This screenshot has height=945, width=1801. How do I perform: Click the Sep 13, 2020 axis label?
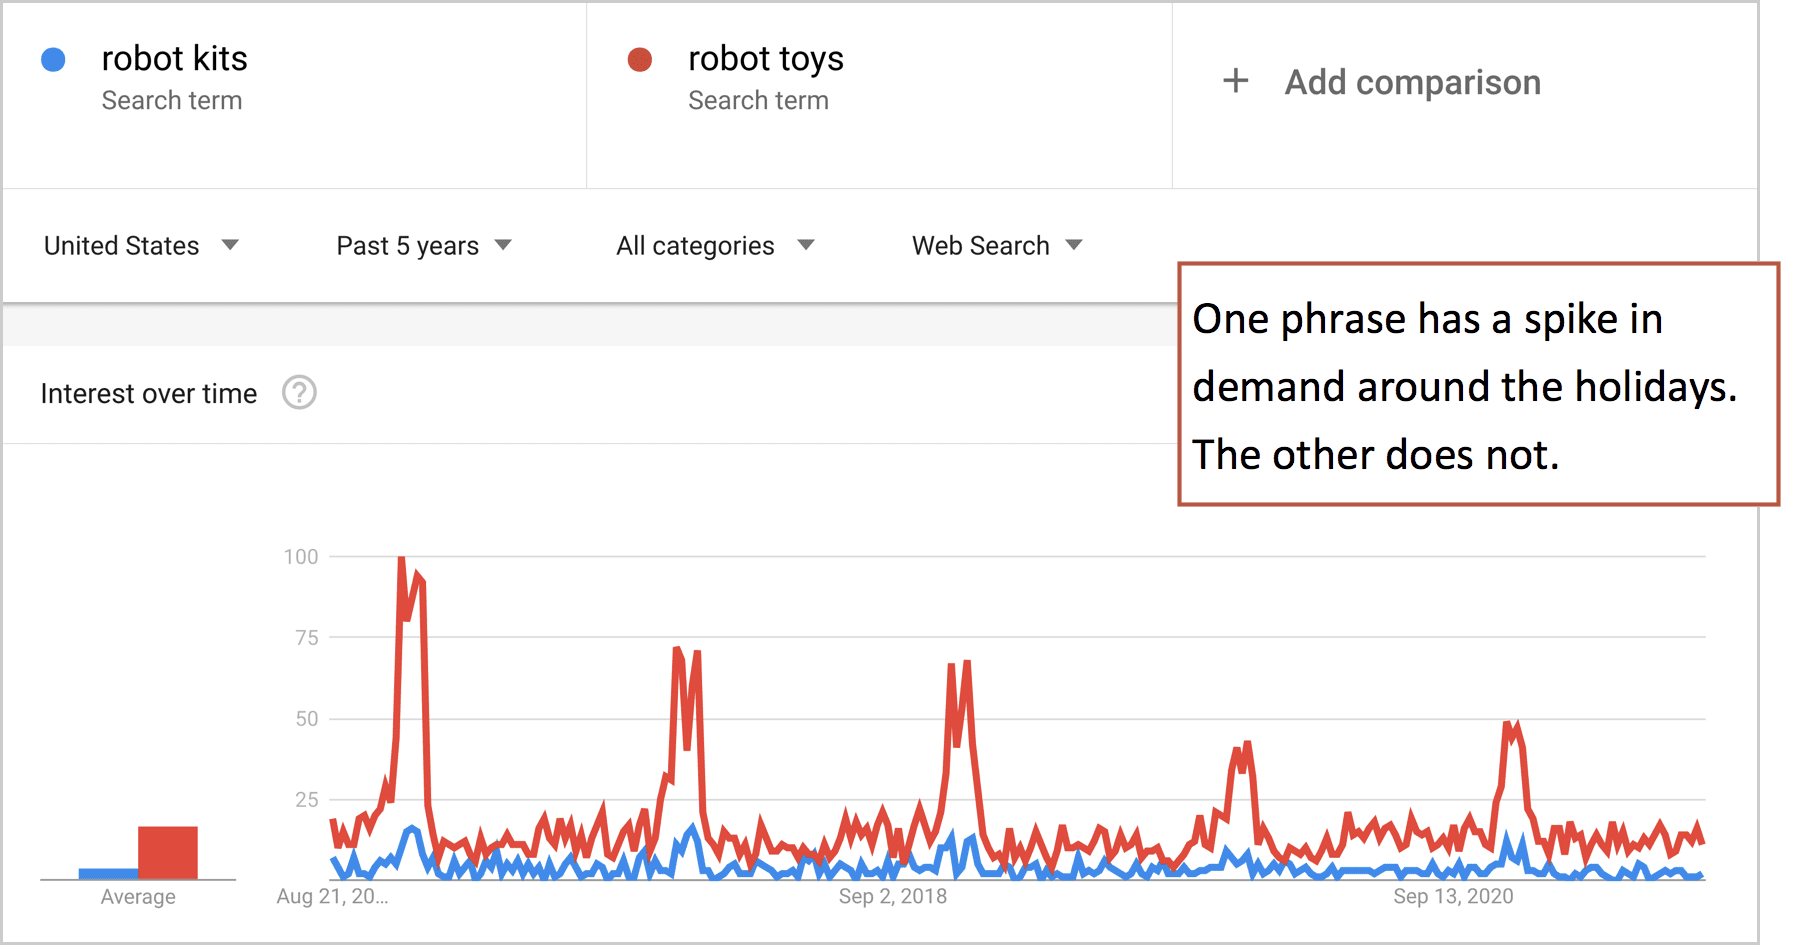[1453, 896]
